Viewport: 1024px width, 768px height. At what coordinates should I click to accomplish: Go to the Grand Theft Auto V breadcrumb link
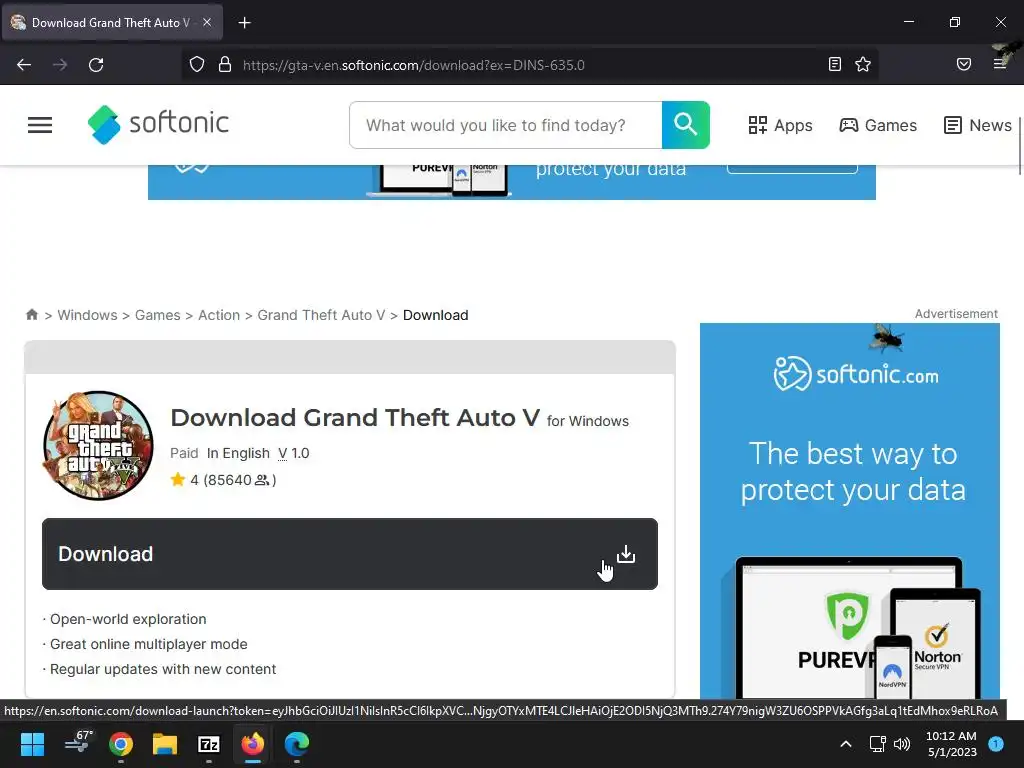(x=321, y=315)
